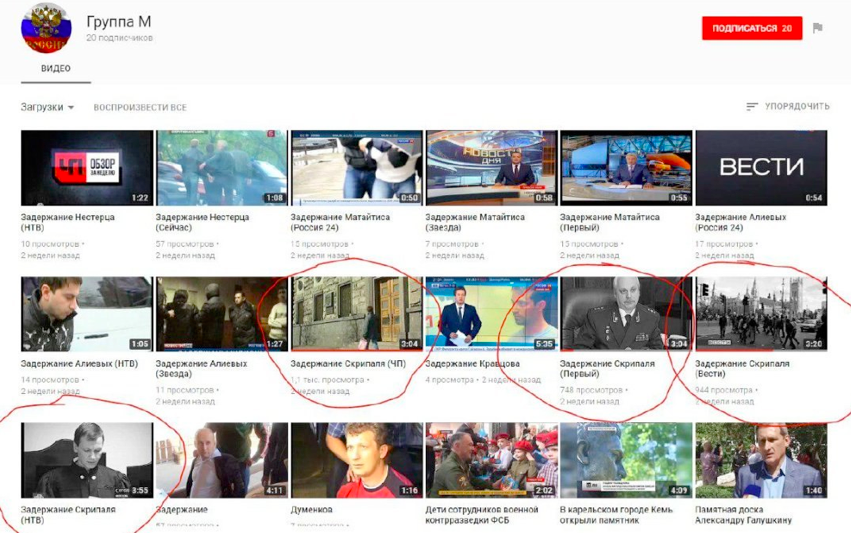The width and height of the screenshot is (851, 533).
Task: Open thumbnail of Задержание Скрипаля (НТВ)
Action: tap(87, 460)
